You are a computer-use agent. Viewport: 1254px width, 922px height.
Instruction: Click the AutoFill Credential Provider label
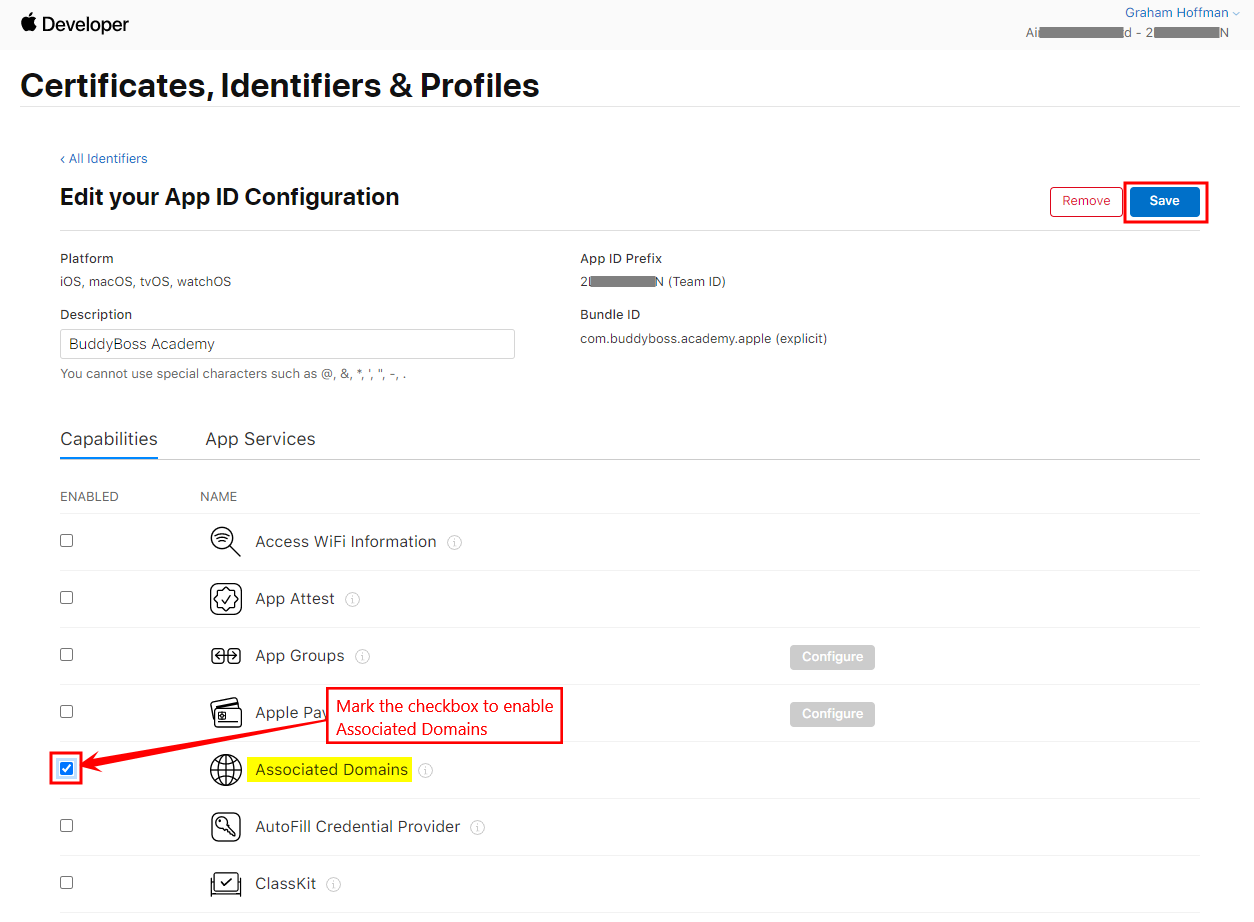pos(358,826)
